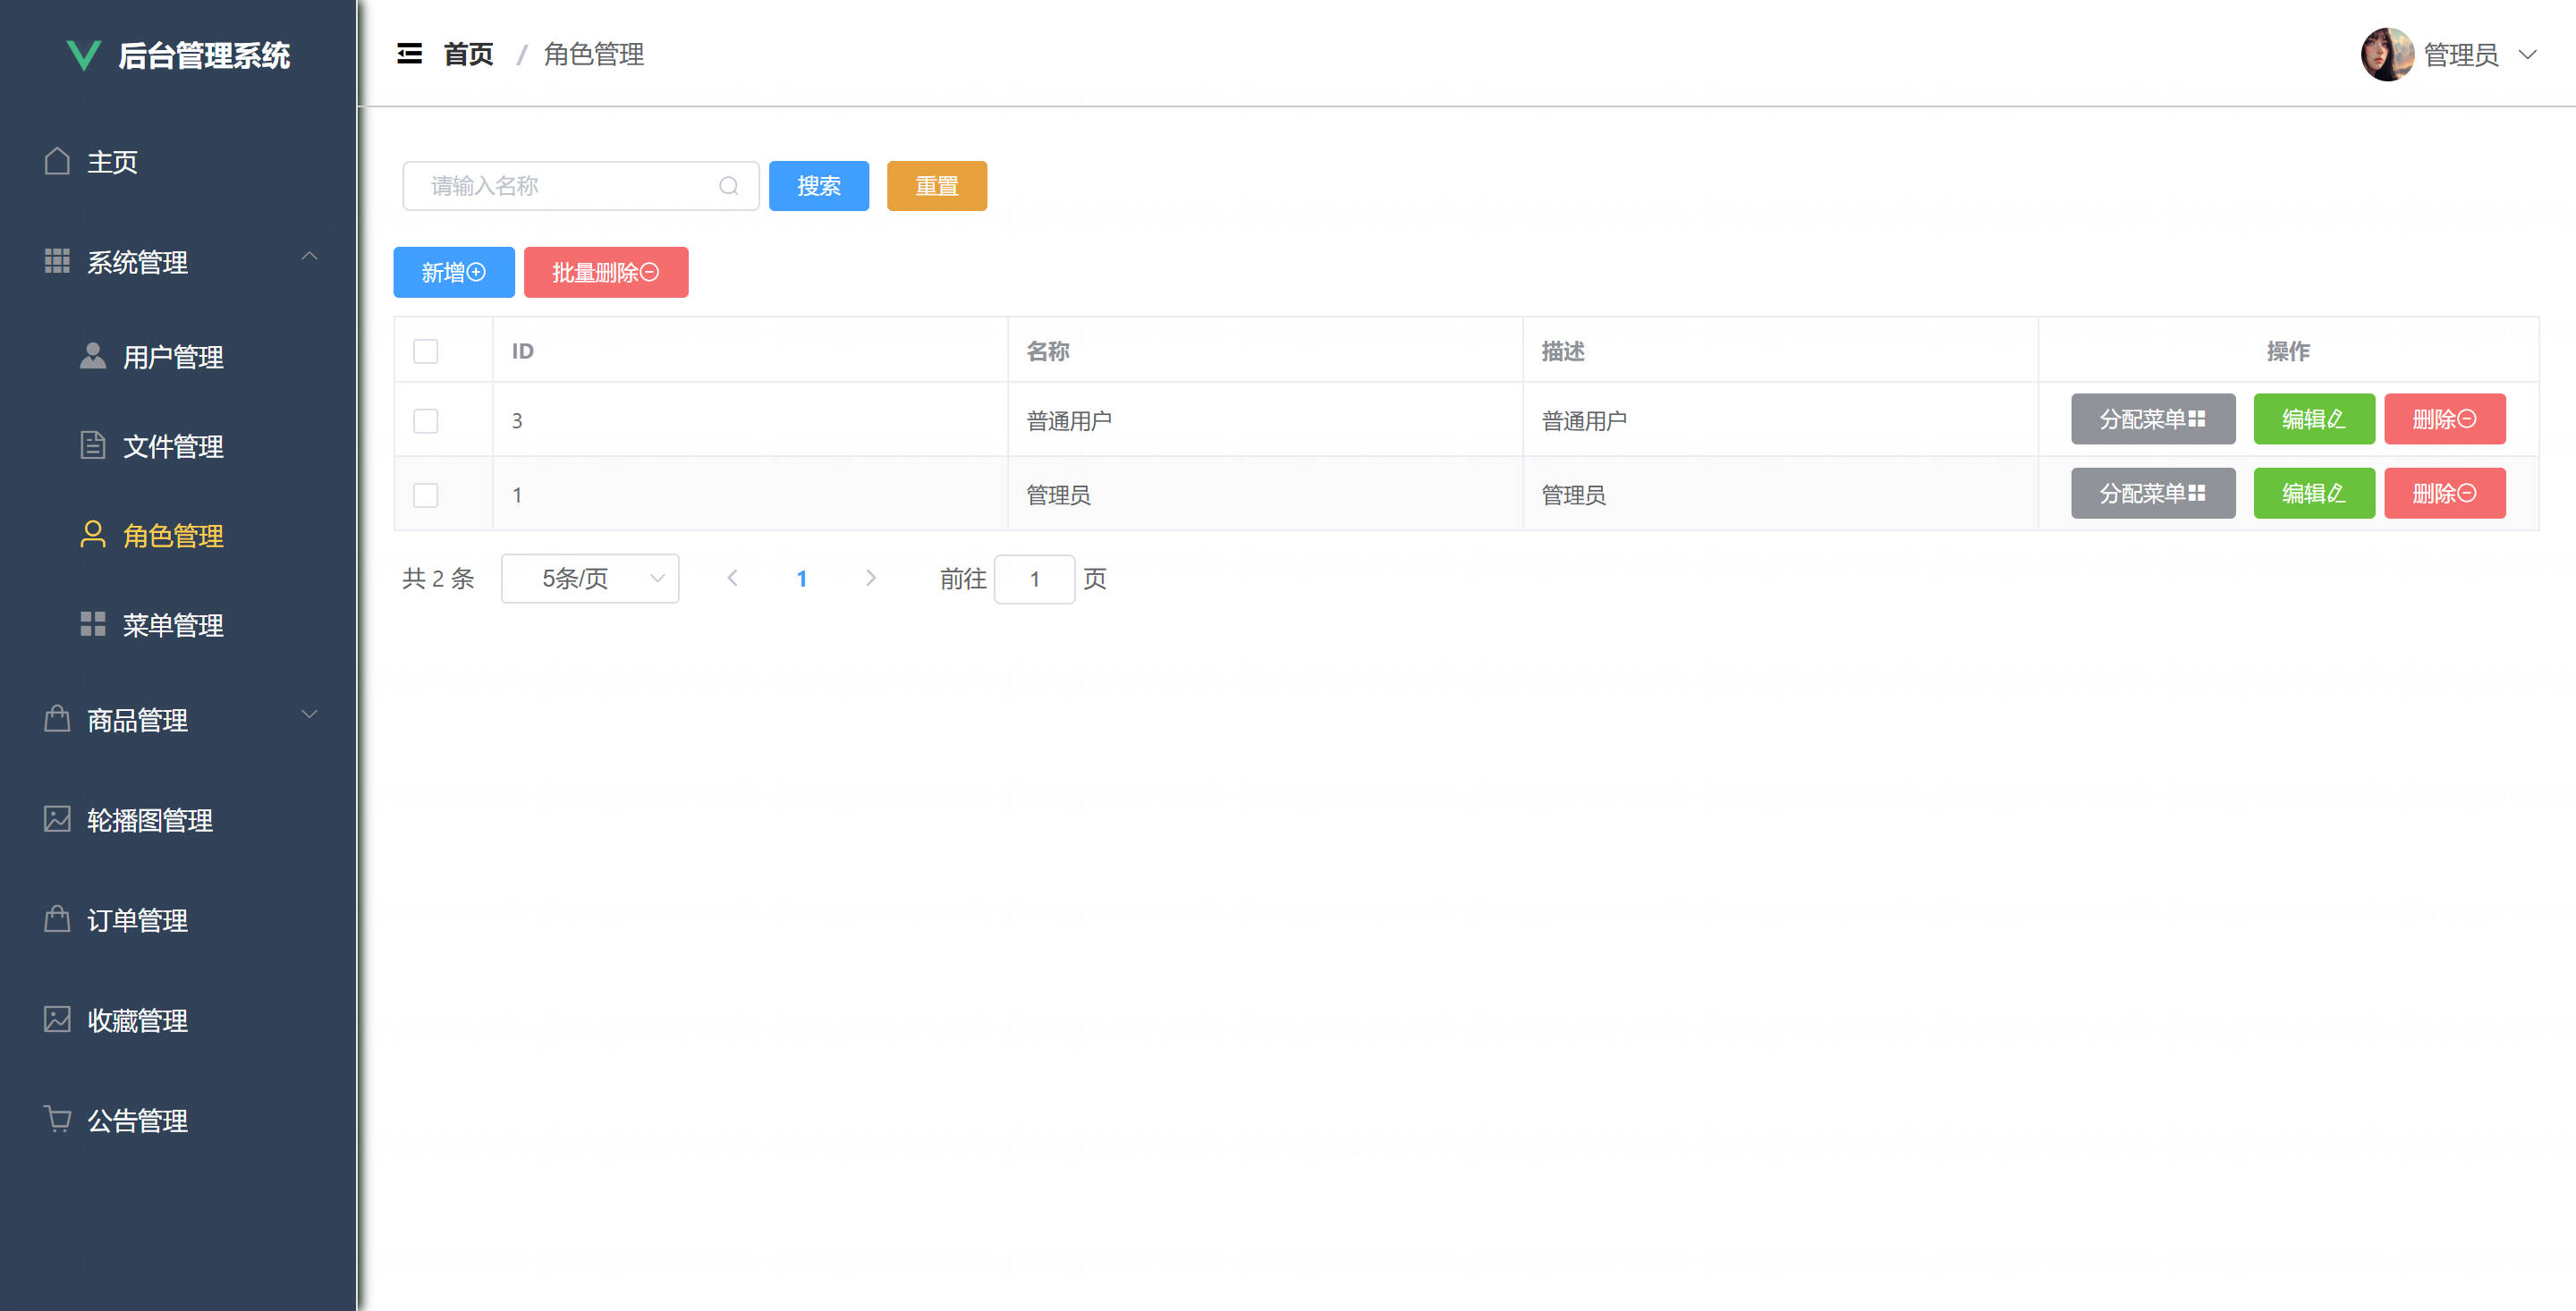Click the blue 搜索 button
The width and height of the screenshot is (2576, 1311).
(x=819, y=186)
